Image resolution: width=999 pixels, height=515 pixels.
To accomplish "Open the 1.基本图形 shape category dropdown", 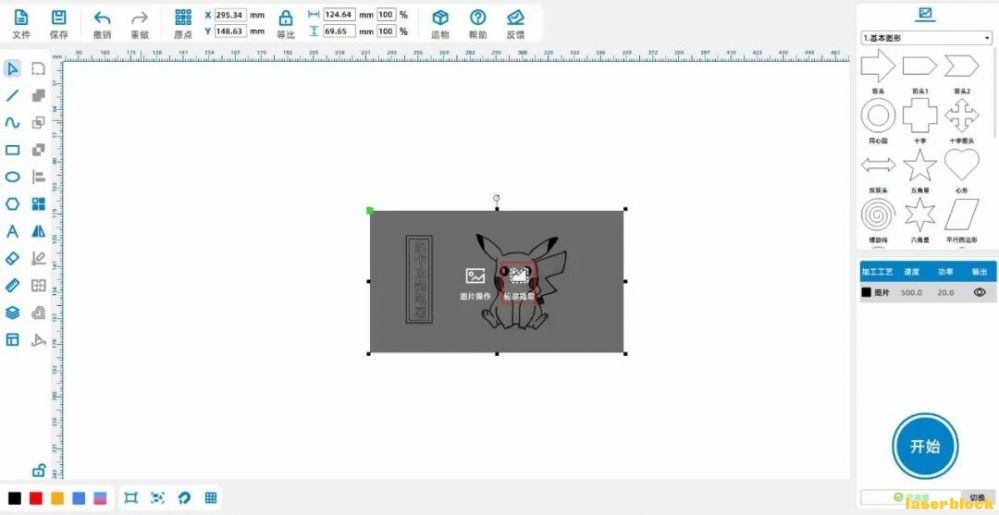I will (926, 38).
